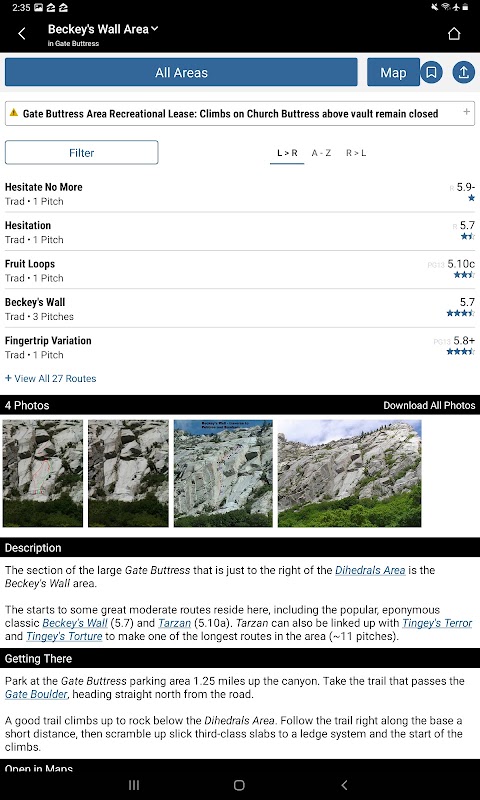Screen dimensions: 480x800
Task: Sort routes A - Z
Action: [x=321, y=153]
